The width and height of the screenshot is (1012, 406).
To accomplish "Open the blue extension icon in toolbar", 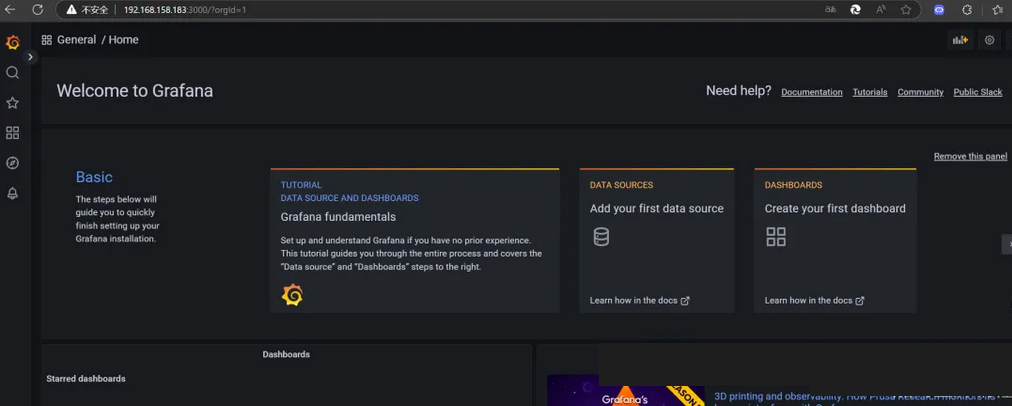I will tap(939, 10).
